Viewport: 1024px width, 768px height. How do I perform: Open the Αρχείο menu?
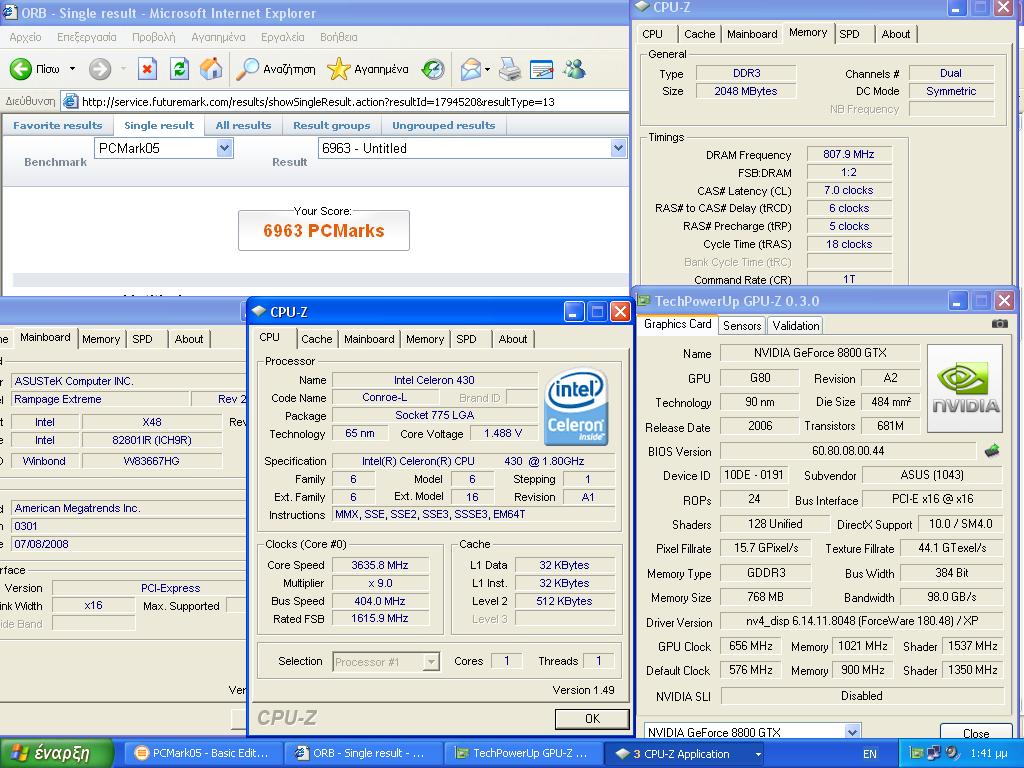(x=25, y=37)
